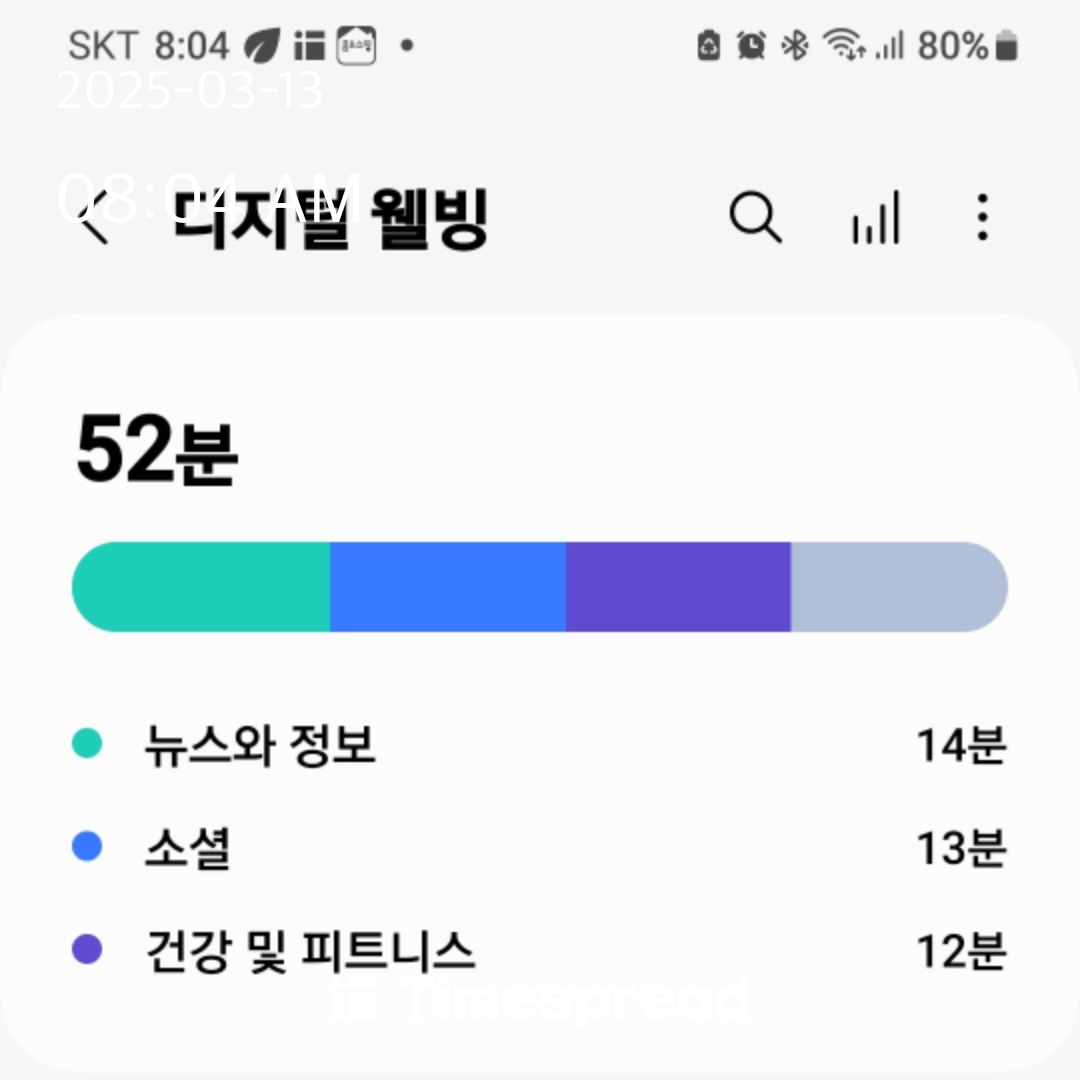Image resolution: width=1080 pixels, height=1080 pixels.
Task: Open the bar chart statistics icon
Action: (x=875, y=218)
